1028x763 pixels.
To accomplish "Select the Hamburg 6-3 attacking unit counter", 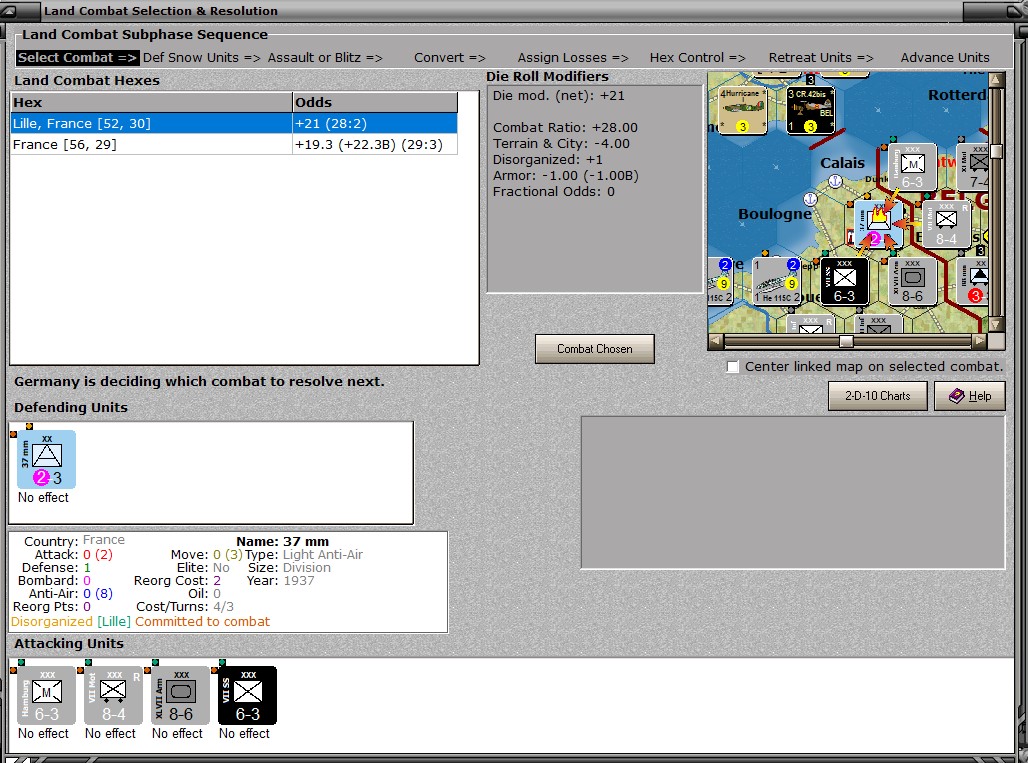I will [47, 695].
